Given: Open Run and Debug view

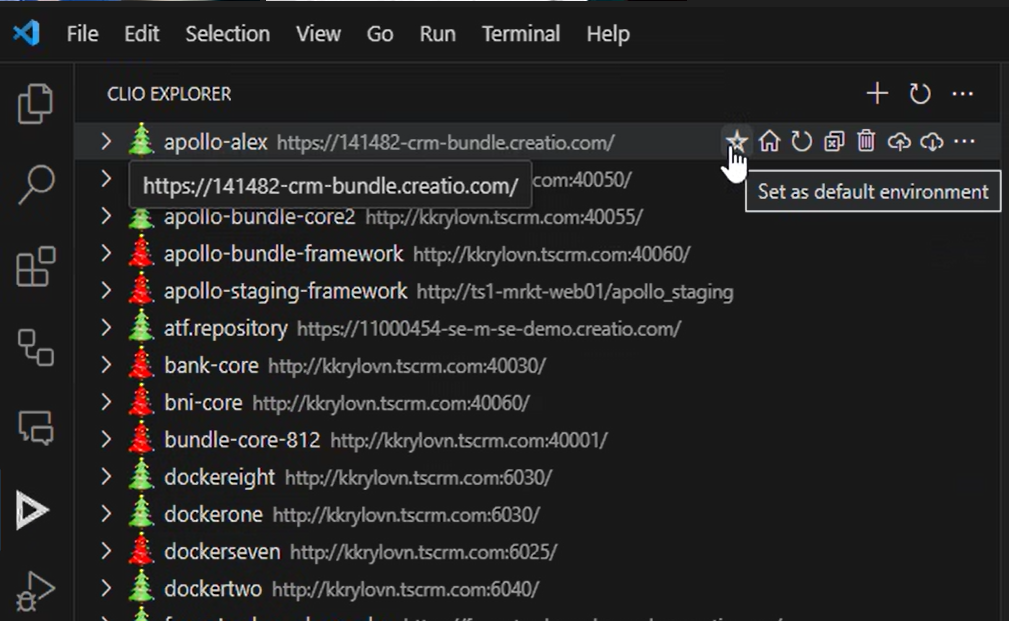Looking at the screenshot, I should 34,591.
